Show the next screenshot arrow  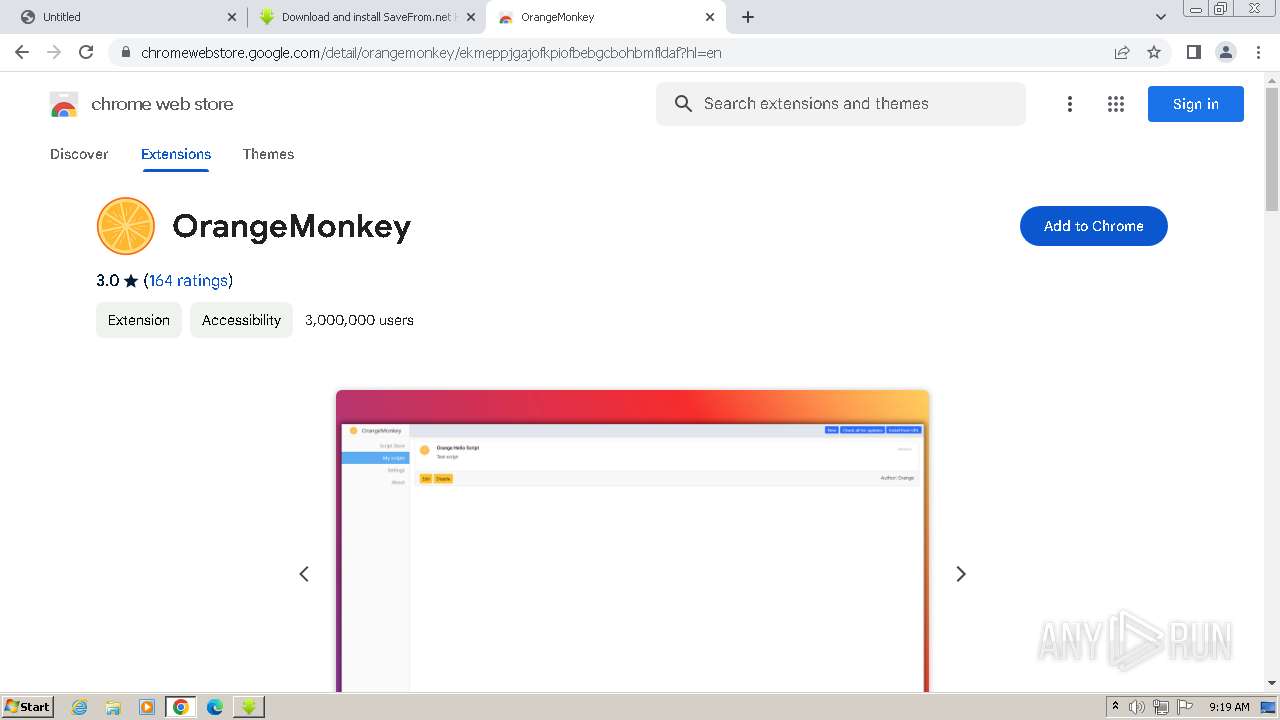[961, 574]
